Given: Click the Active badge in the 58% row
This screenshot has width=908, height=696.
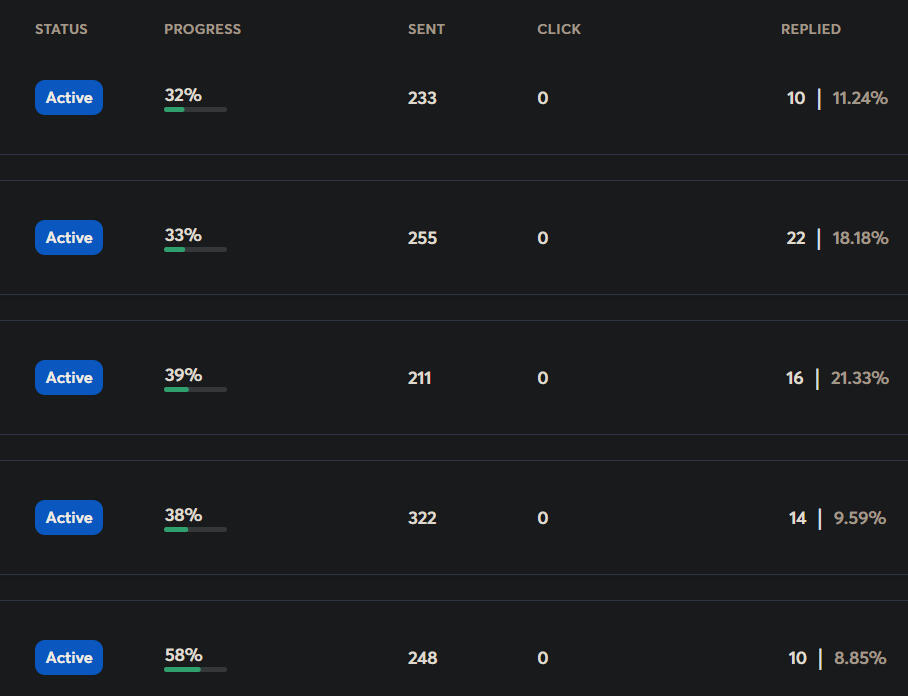Looking at the screenshot, I should pyautogui.click(x=69, y=657).
